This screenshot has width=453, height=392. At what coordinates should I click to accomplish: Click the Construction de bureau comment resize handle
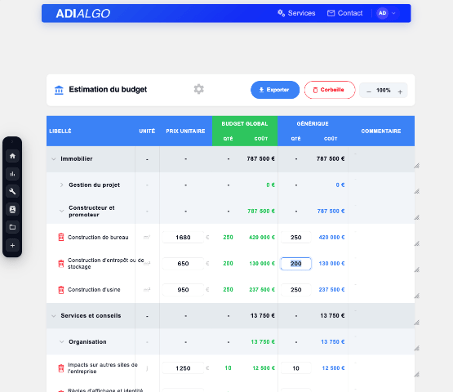(417, 244)
